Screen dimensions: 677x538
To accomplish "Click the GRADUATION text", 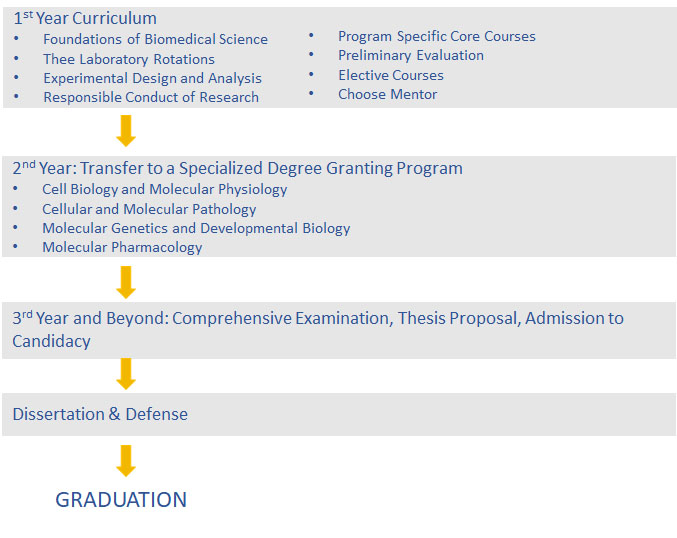I will point(121,500).
